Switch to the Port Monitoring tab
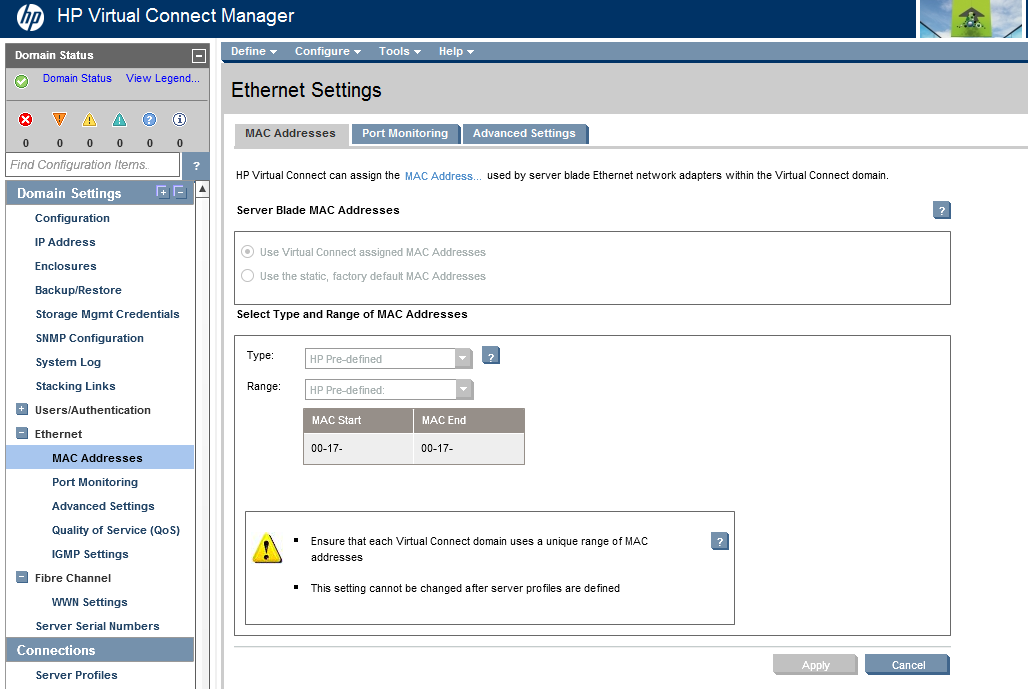This screenshot has width=1028, height=689. tap(405, 134)
